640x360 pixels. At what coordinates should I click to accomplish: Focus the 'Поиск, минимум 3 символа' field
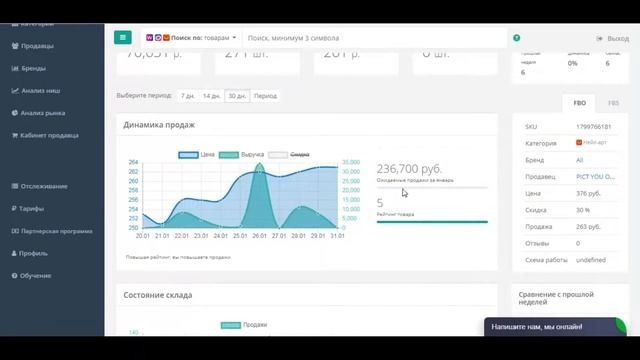point(374,38)
